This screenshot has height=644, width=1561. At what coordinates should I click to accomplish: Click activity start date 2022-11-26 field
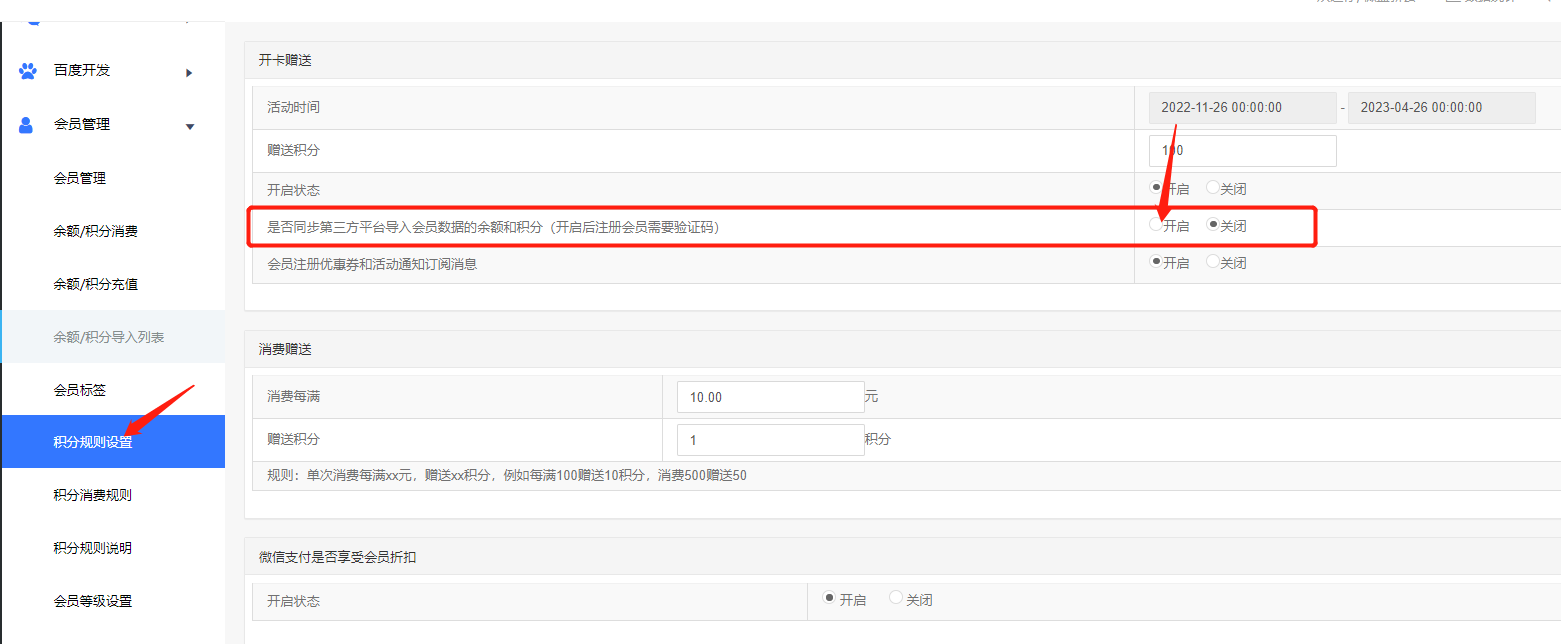coord(1243,108)
